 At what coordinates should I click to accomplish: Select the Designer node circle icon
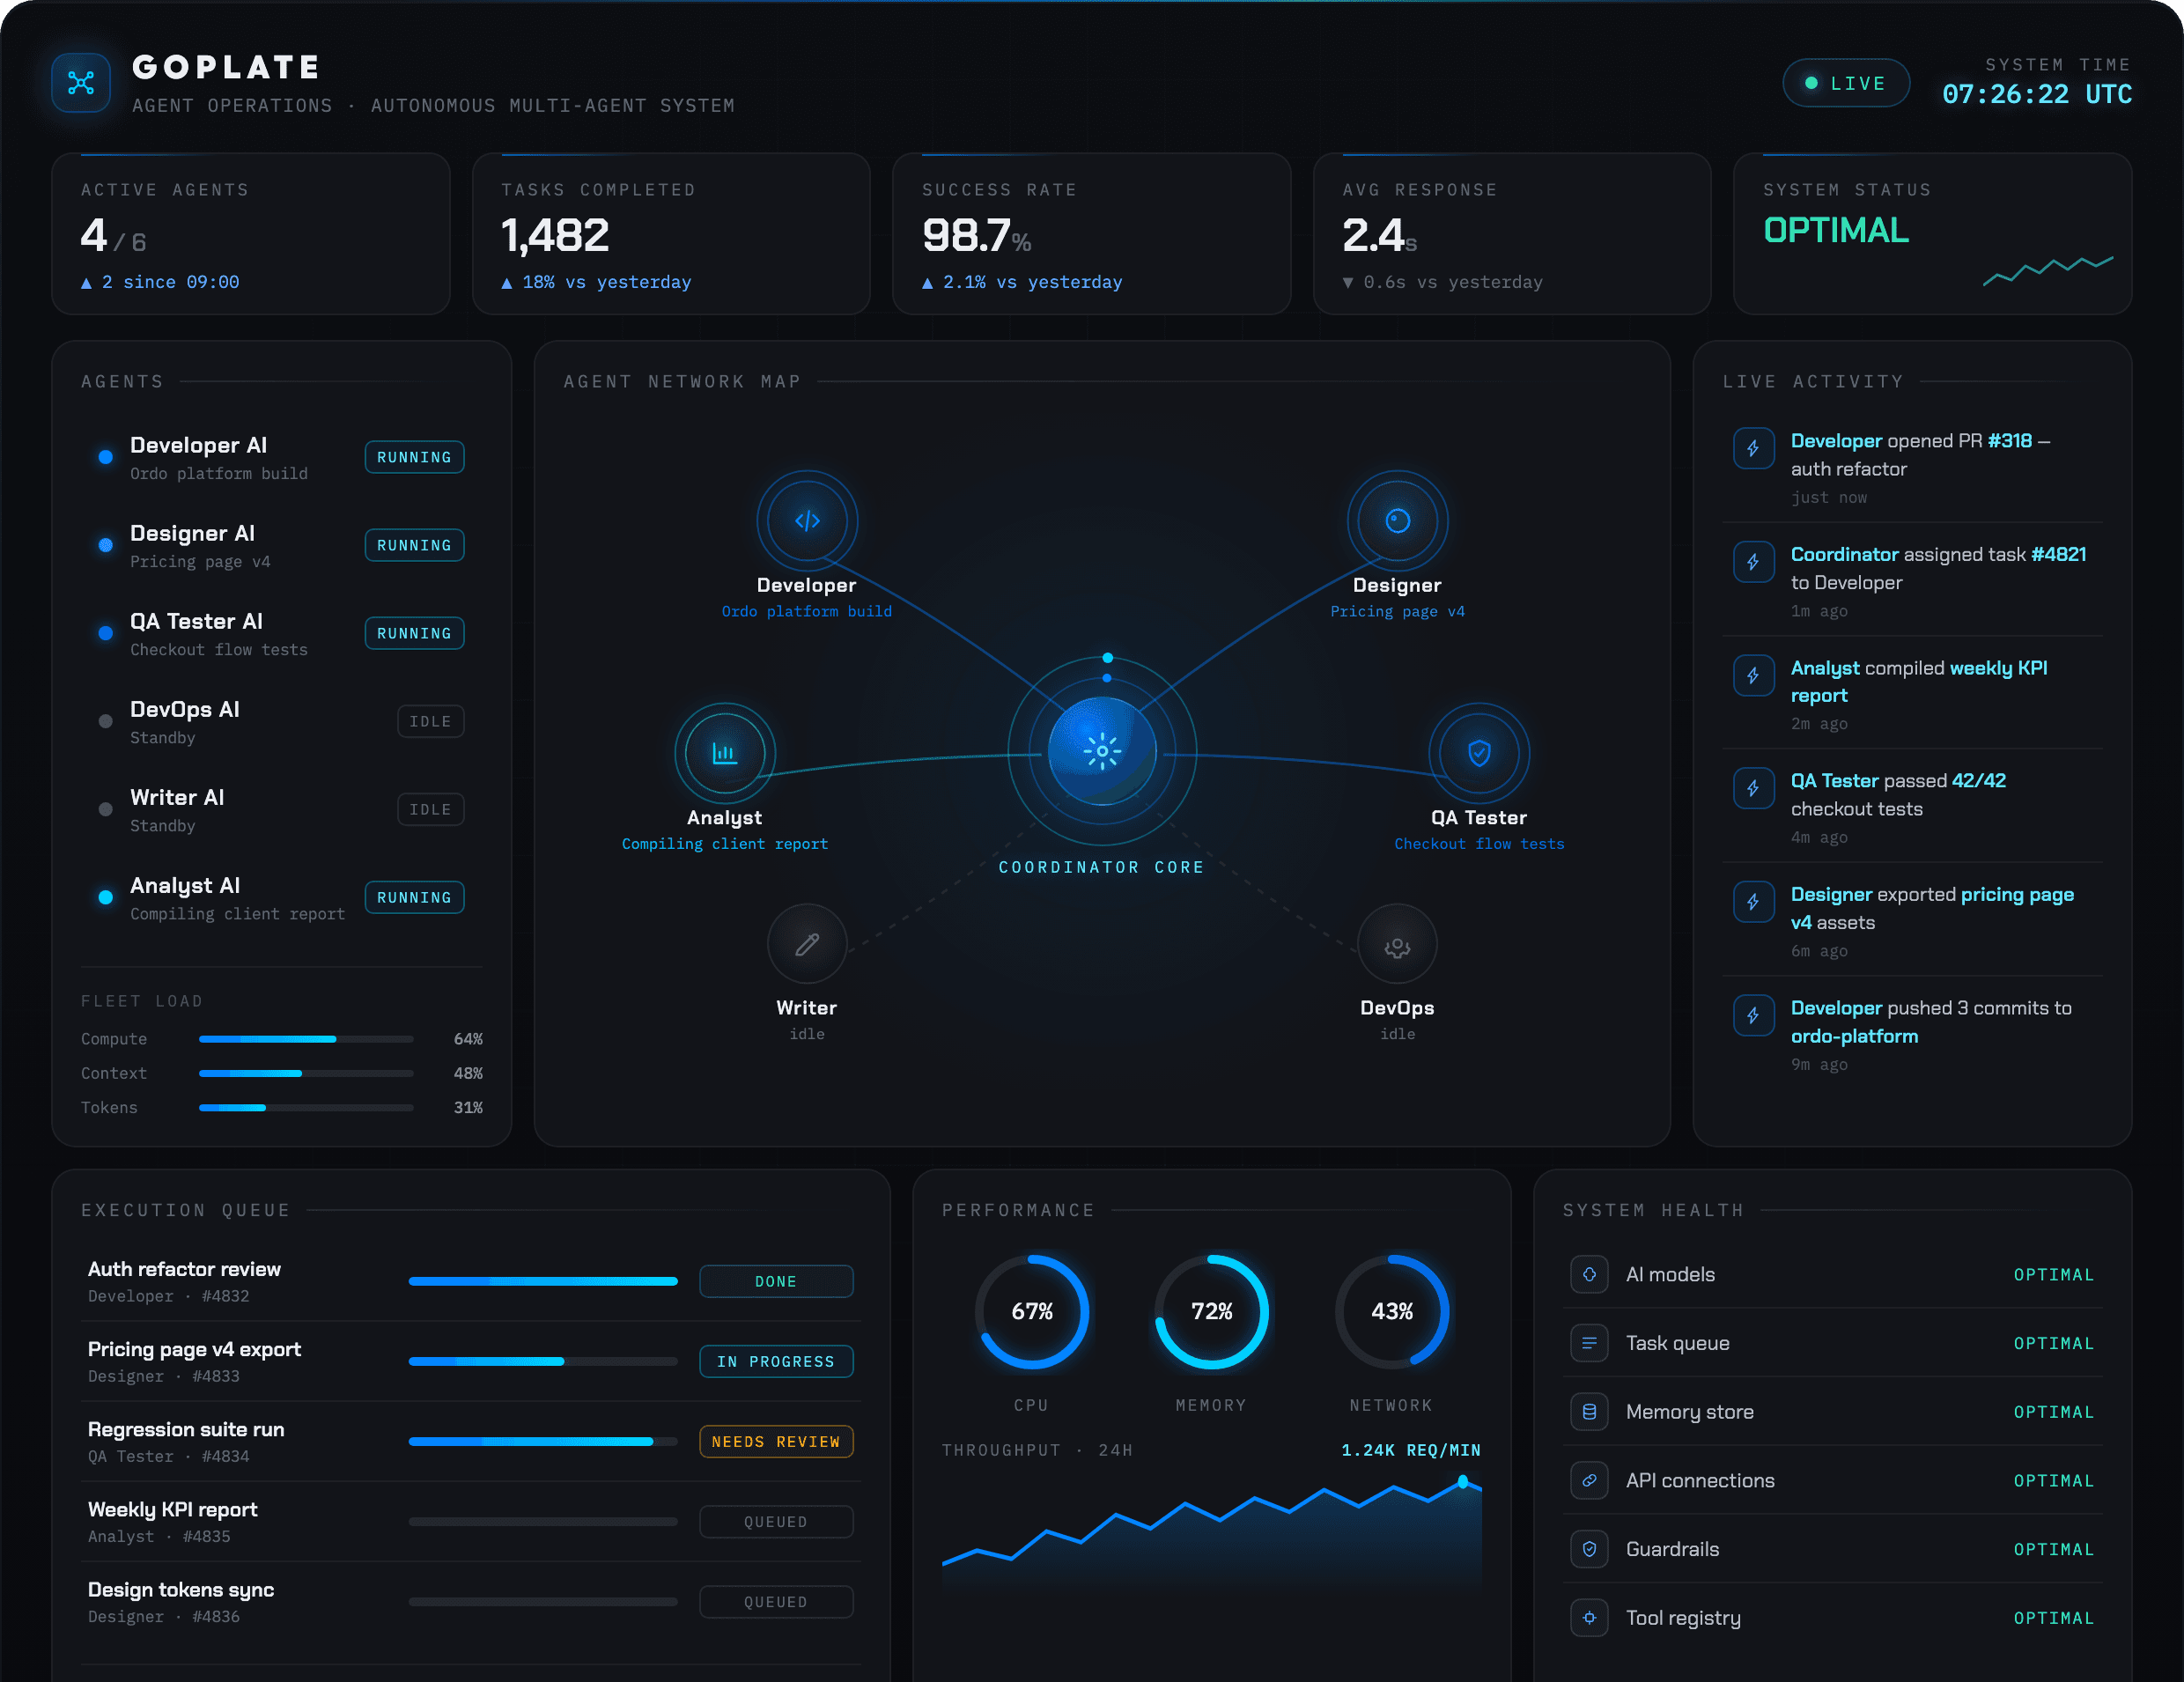click(1397, 521)
